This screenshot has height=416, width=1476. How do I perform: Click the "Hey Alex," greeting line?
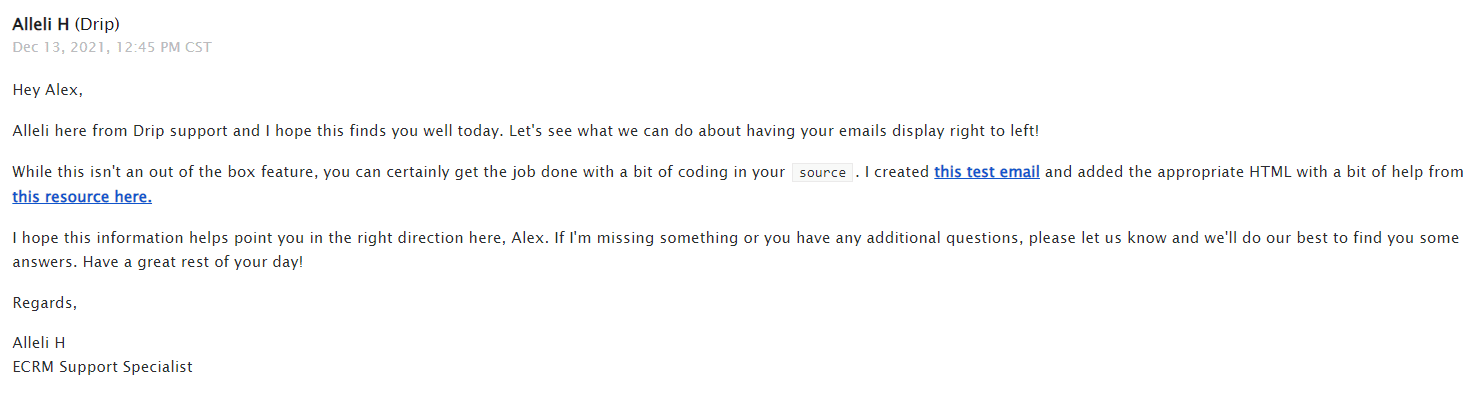[47, 90]
